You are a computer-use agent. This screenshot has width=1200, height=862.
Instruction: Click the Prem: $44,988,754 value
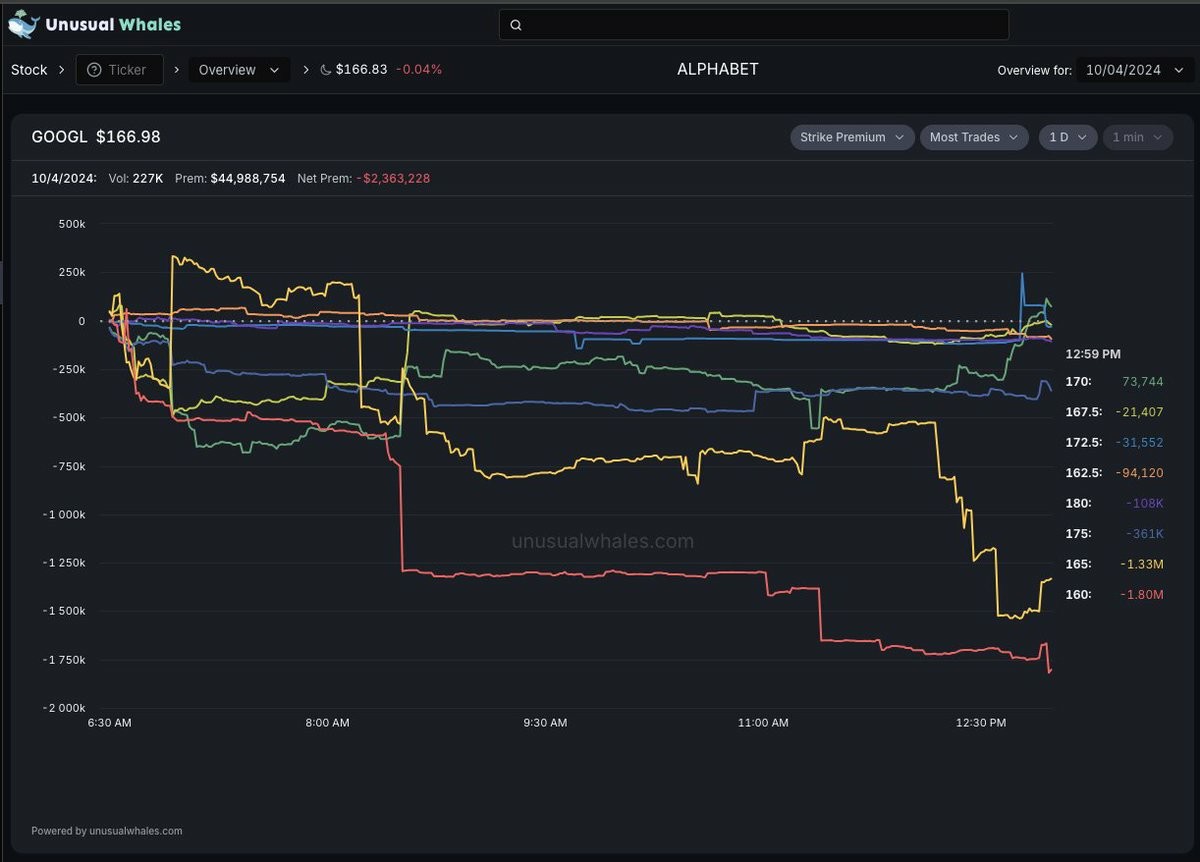230,178
